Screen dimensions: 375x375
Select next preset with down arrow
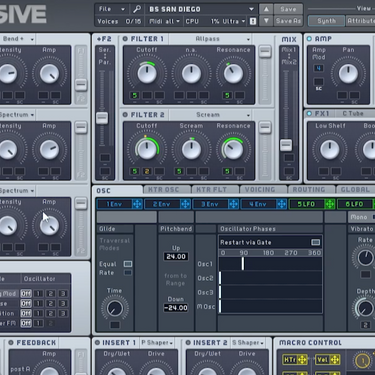tap(266, 21)
